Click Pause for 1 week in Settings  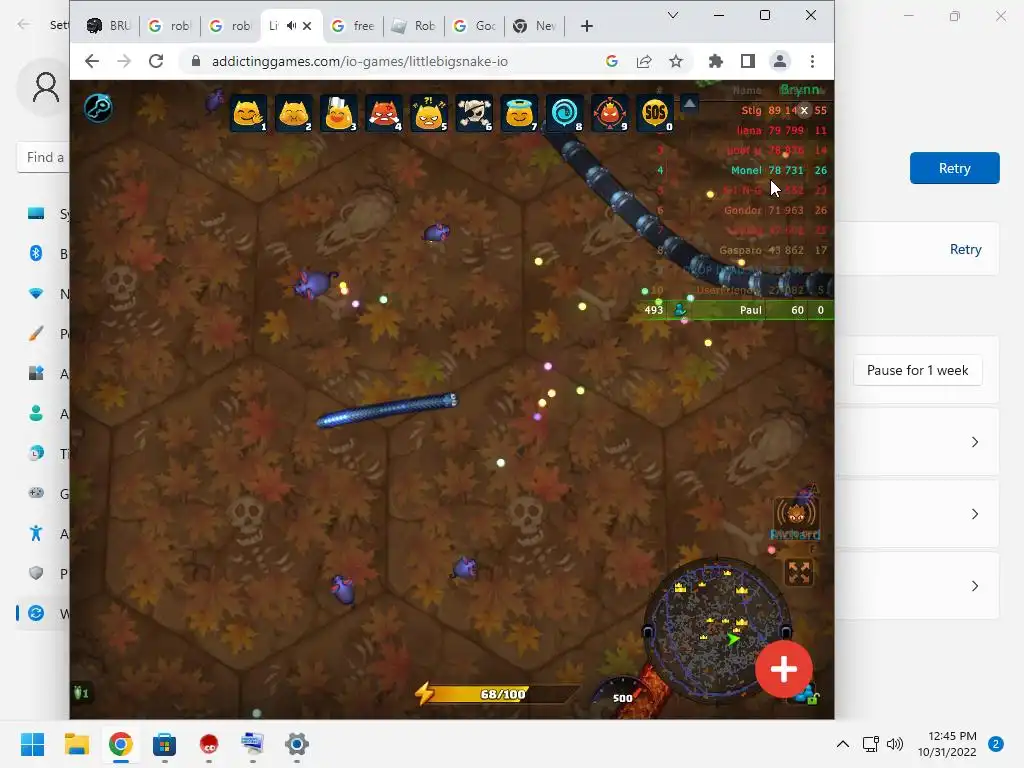click(918, 370)
